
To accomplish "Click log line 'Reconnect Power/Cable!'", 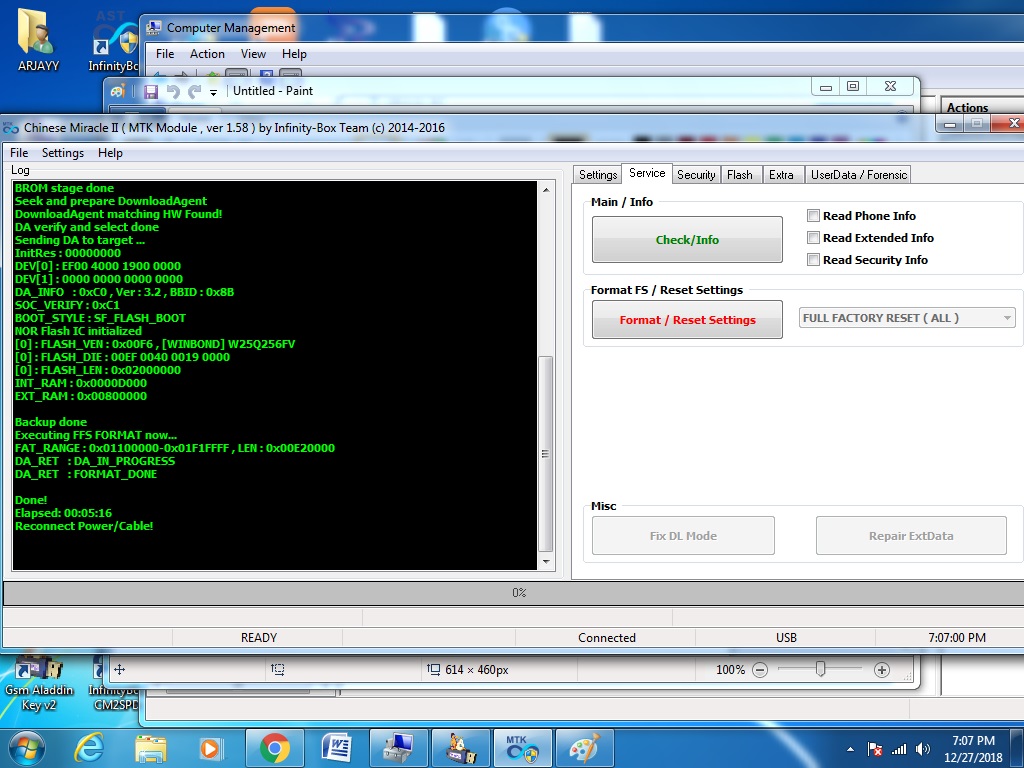I will click(84, 526).
